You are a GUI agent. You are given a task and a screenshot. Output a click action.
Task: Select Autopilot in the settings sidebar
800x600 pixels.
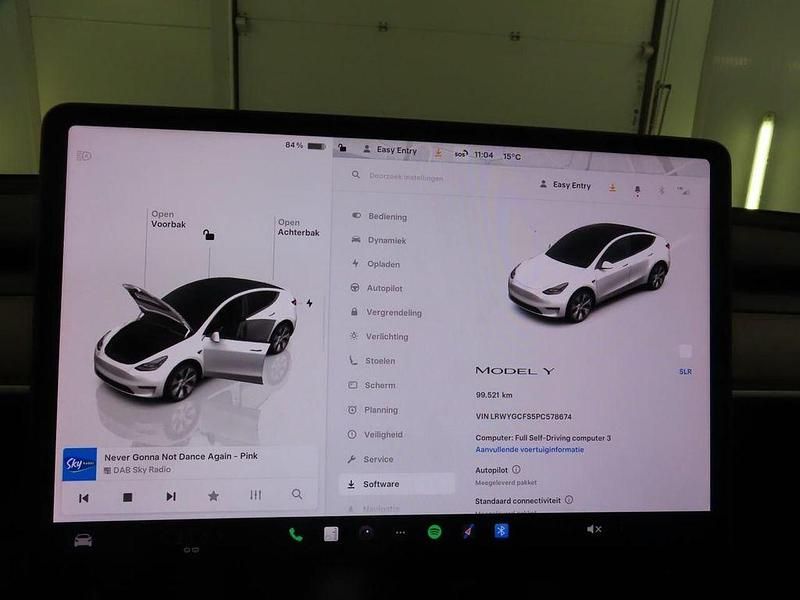tap(385, 287)
